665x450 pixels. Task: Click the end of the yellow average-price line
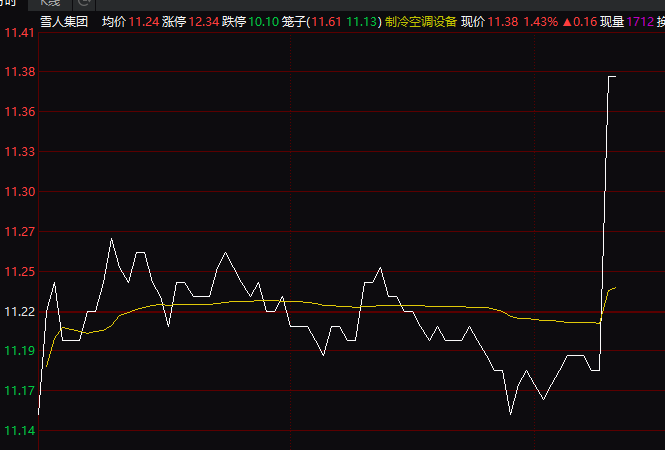615,288
